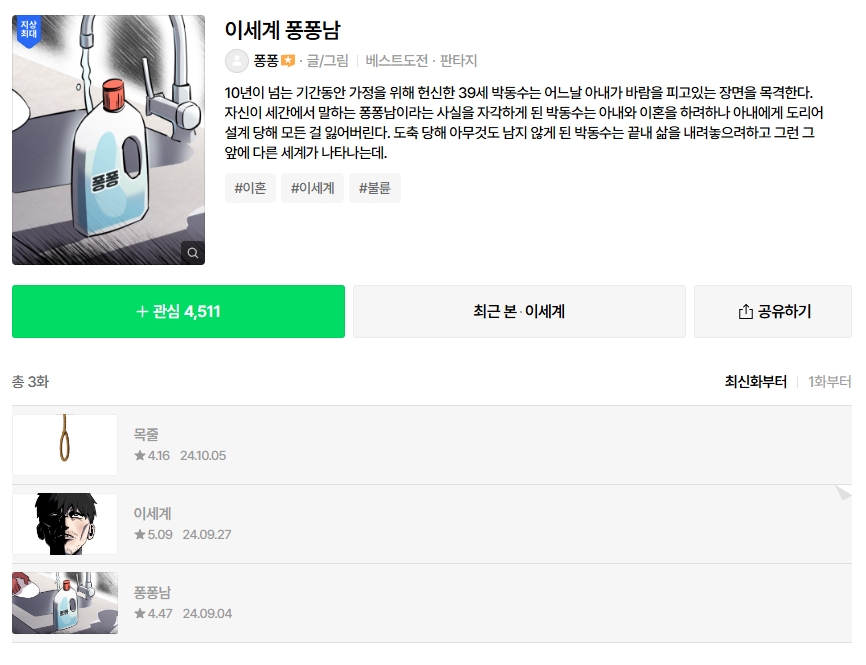
Task: Click the share icon in 공유하기
Action: point(745,312)
